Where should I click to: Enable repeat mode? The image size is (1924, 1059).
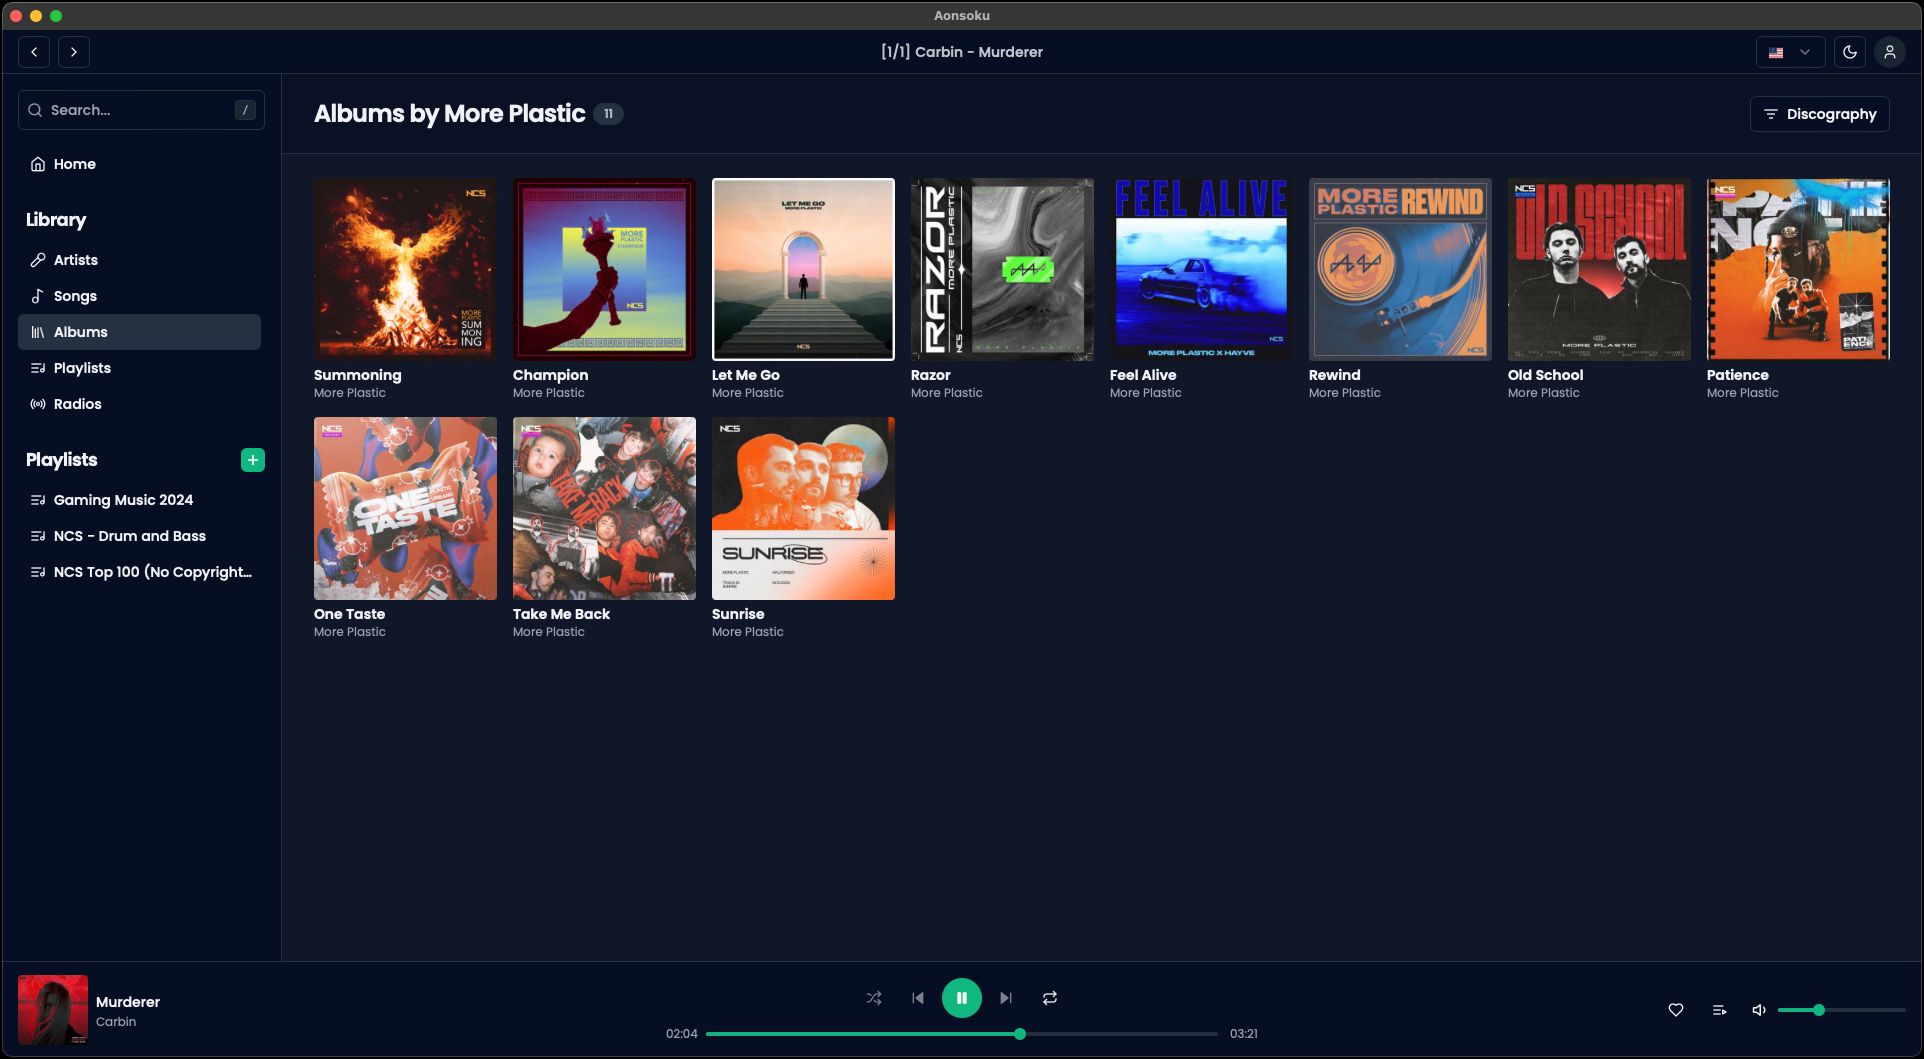pos(1049,997)
